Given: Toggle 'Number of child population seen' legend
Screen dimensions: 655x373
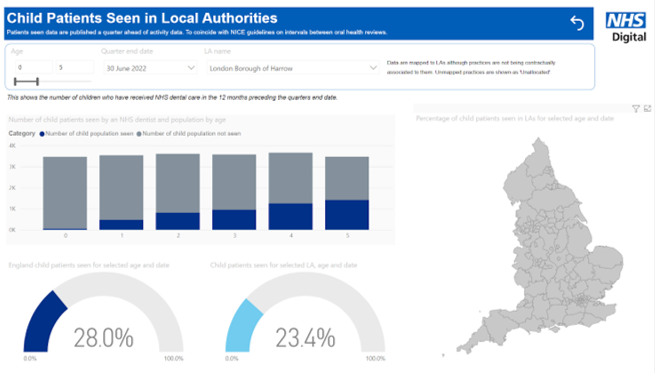Looking at the screenshot, I should [x=86, y=134].
